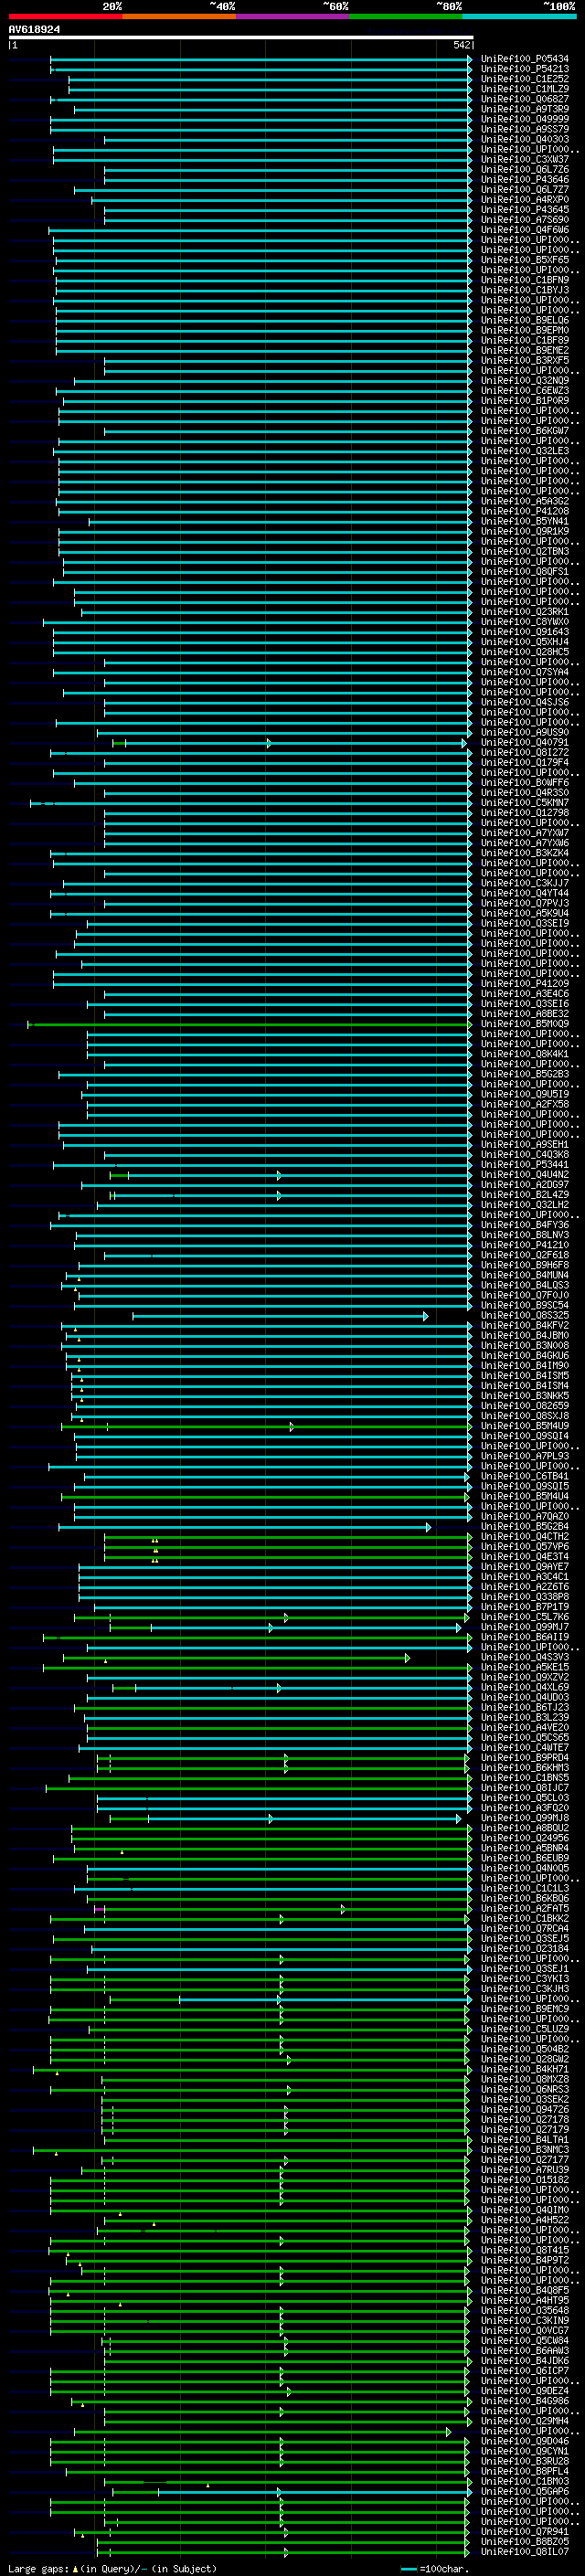This screenshot has width=585, height=2576.
Task: Select hit UniRef100_A2DG97
Action: (525, 1184)
